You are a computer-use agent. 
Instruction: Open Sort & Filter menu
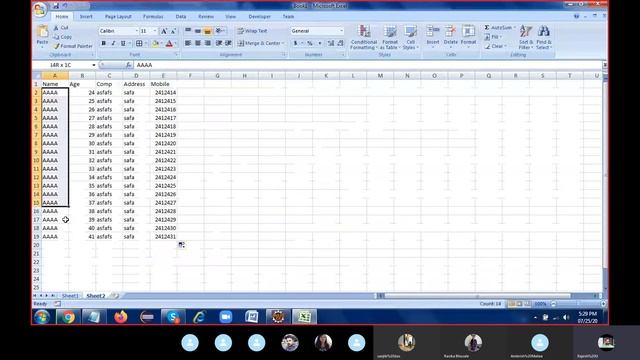526,37
